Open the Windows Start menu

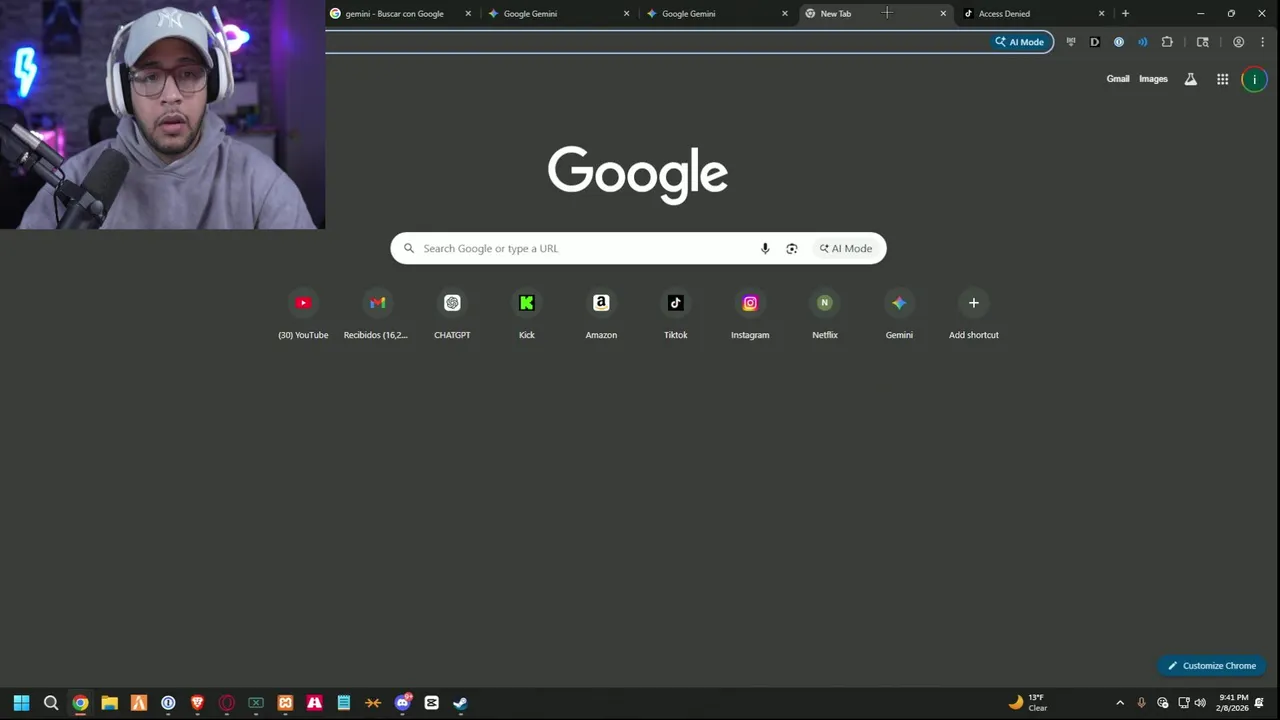coord(21,703)
